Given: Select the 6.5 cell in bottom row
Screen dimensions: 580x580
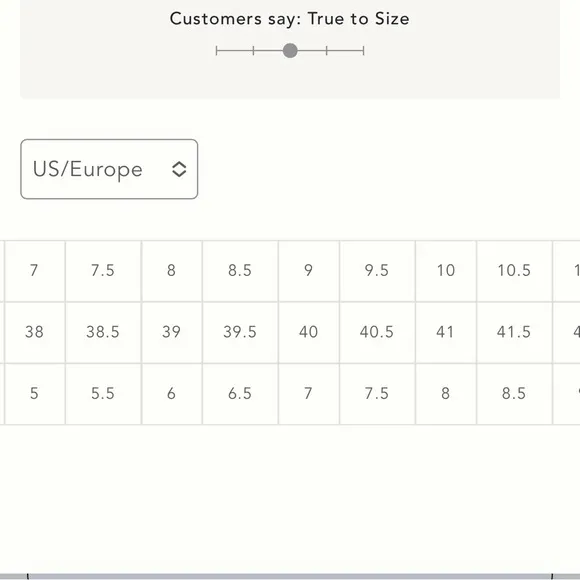Looking at the screenshot, I should 240,394.
